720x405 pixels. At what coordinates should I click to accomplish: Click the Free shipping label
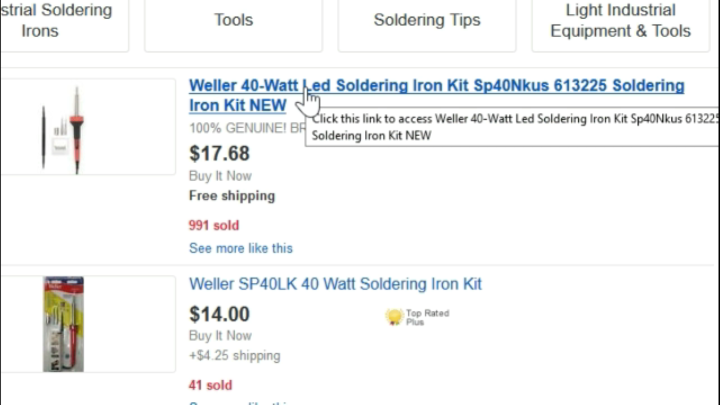[x=231, y=195]
